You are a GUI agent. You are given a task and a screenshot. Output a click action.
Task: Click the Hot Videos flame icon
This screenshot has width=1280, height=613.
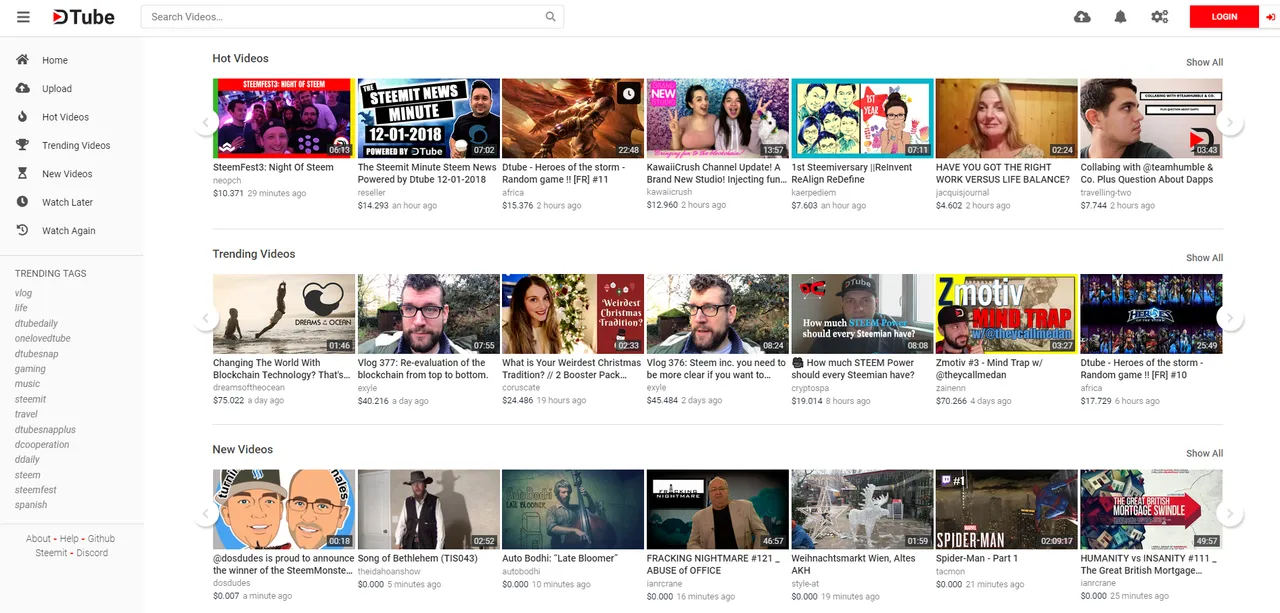[x=23, y=117]
